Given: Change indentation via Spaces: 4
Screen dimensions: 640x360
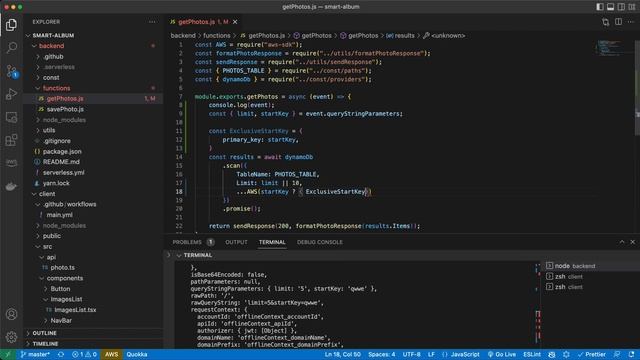Looking at the screenshot, I should pos(382,354).
